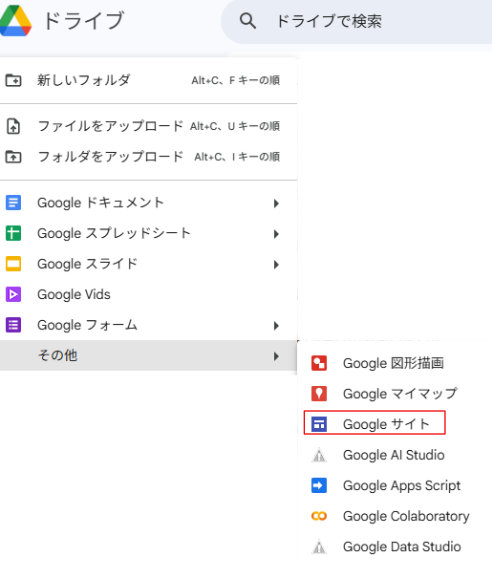Viewport: 492px width, 563px height.
Task: Click the Google Apps Script icon
Action: tap(319, 485)
